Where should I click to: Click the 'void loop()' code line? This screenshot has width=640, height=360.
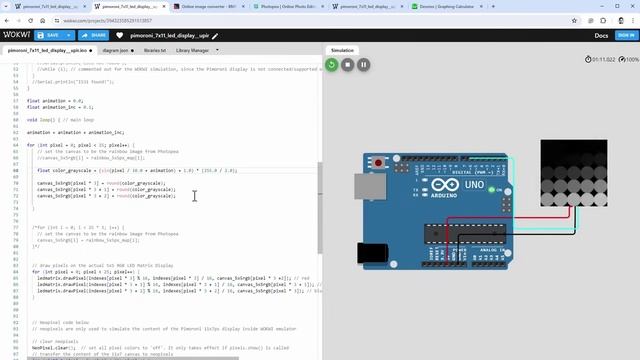click(60, 120)
